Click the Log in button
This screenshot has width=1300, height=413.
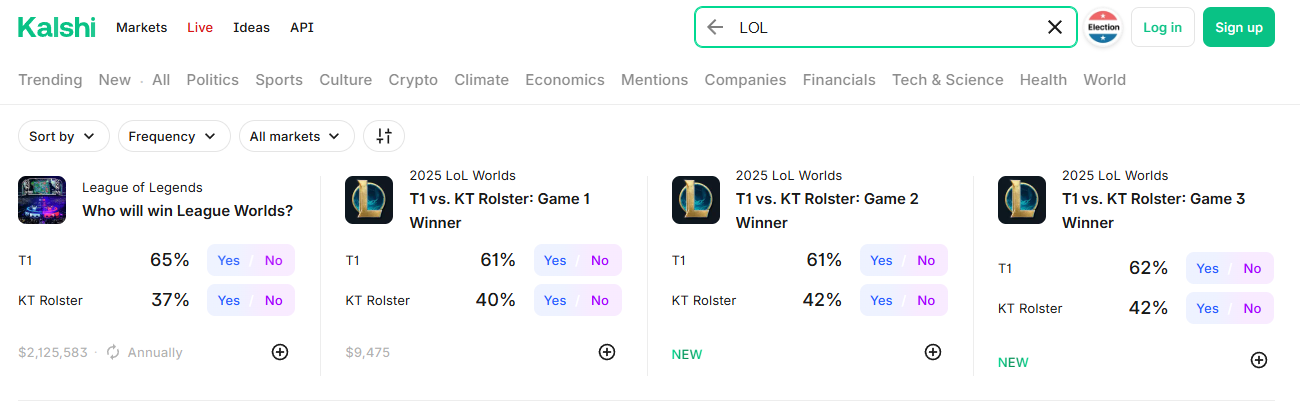[1162, 27]
